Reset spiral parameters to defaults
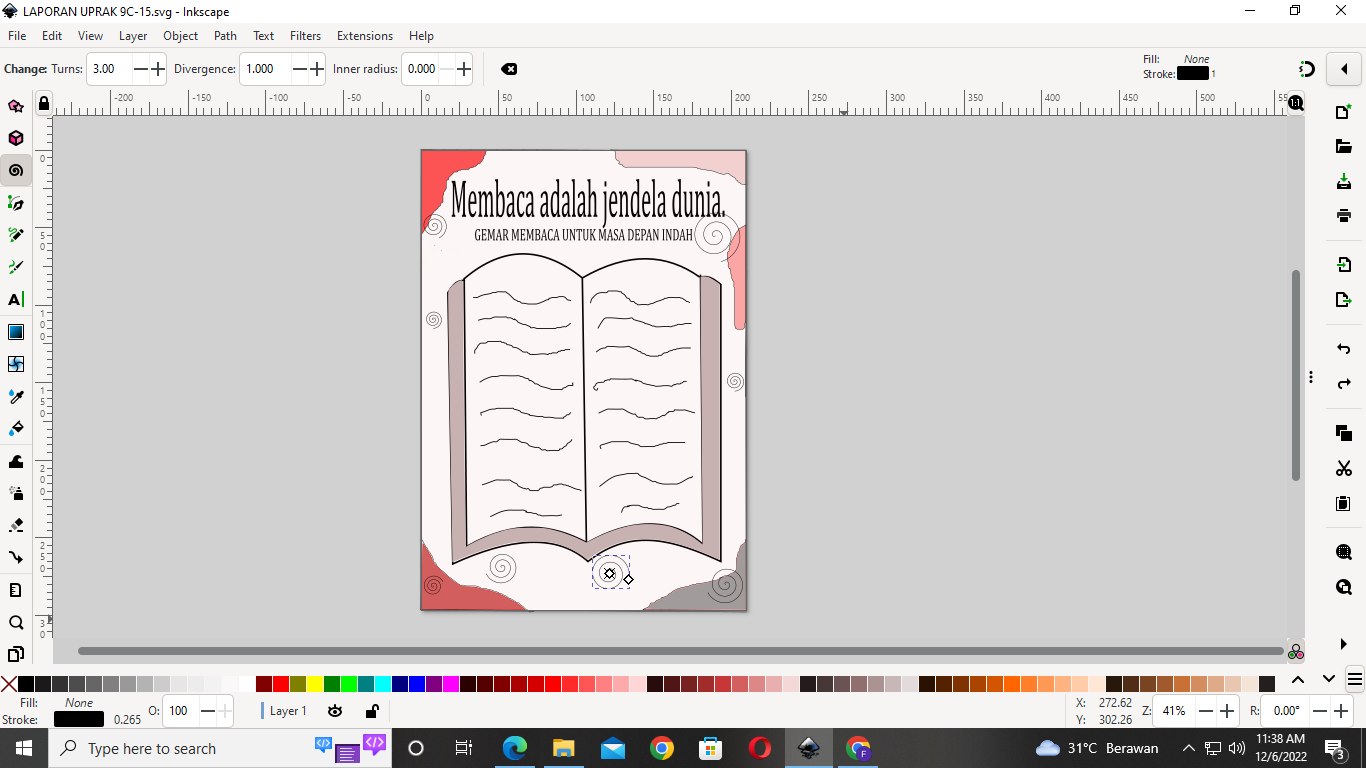The height and width of the screenshot is (768, 1366). pyautogui.click(x=509, y=69)
